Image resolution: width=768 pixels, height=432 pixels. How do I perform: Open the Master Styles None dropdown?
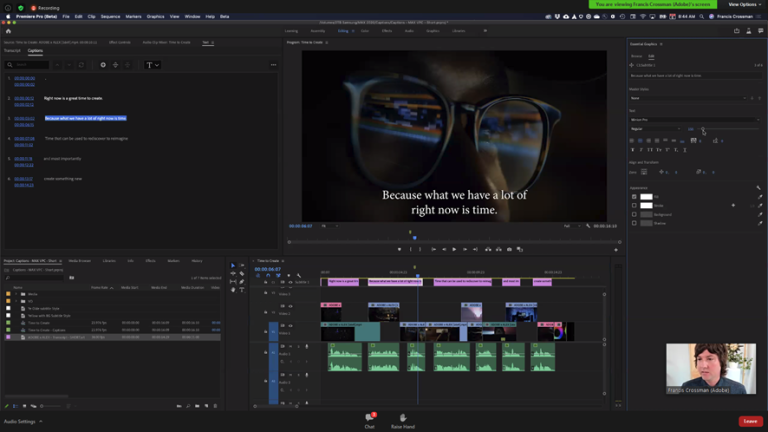(x=688, y=98)
